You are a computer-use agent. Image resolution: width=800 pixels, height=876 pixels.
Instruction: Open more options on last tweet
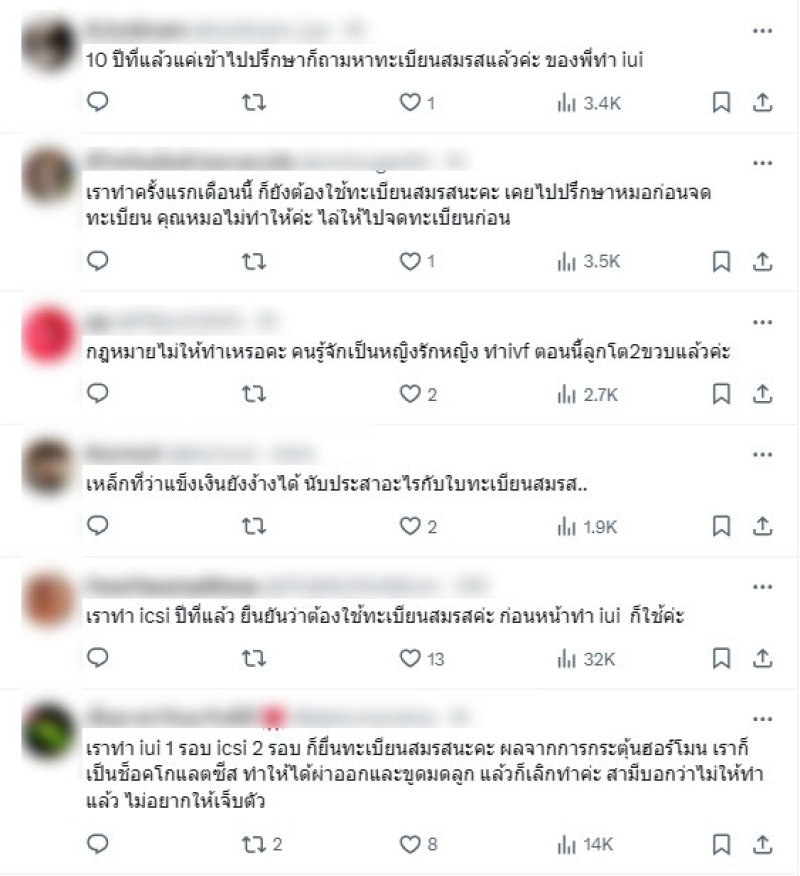pyautogui.click(x=763, y=719)
